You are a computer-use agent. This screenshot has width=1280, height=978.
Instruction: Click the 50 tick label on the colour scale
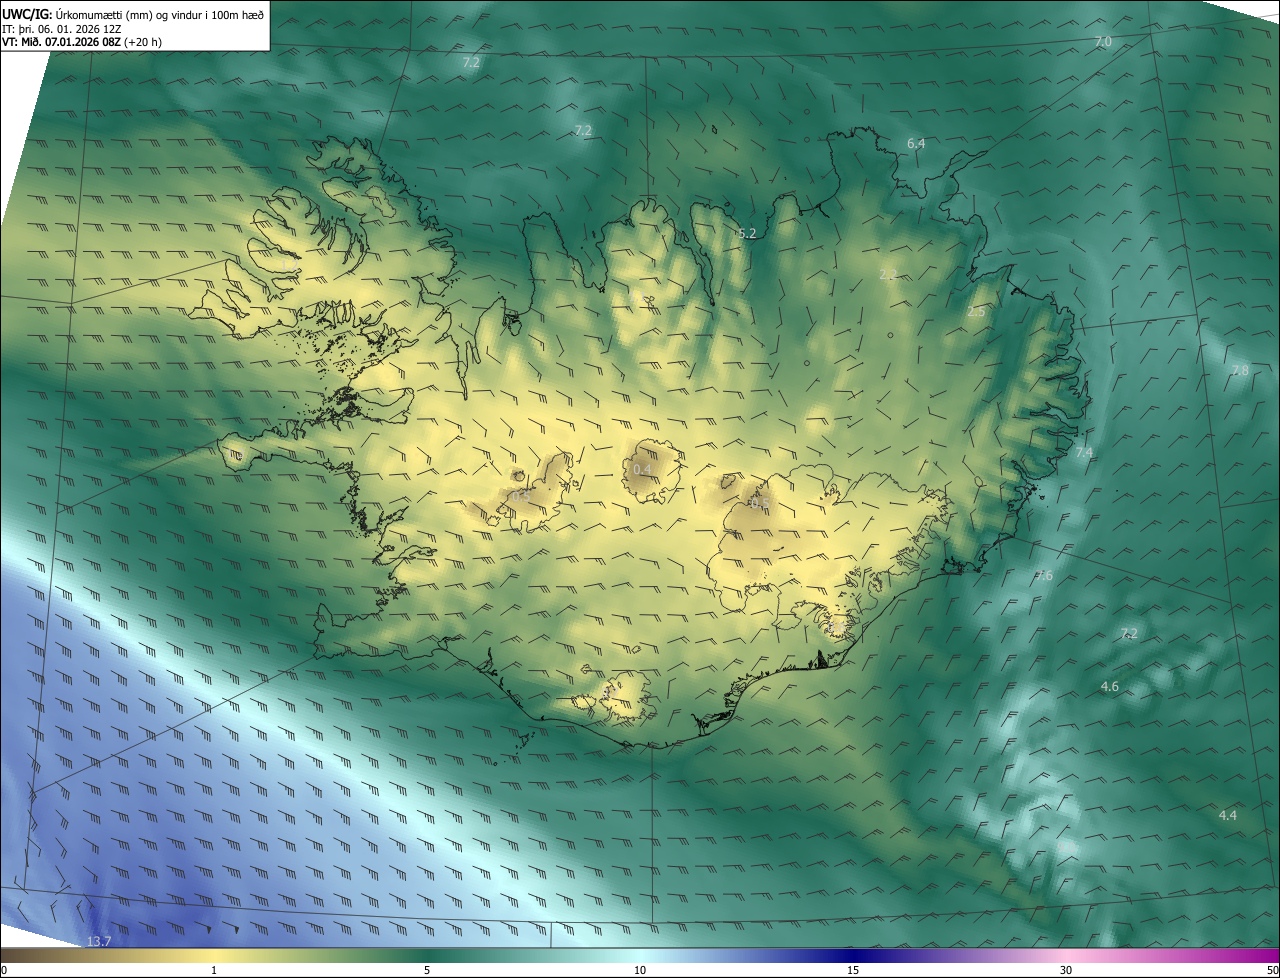pyautogui.click(x=1272, y=970)
